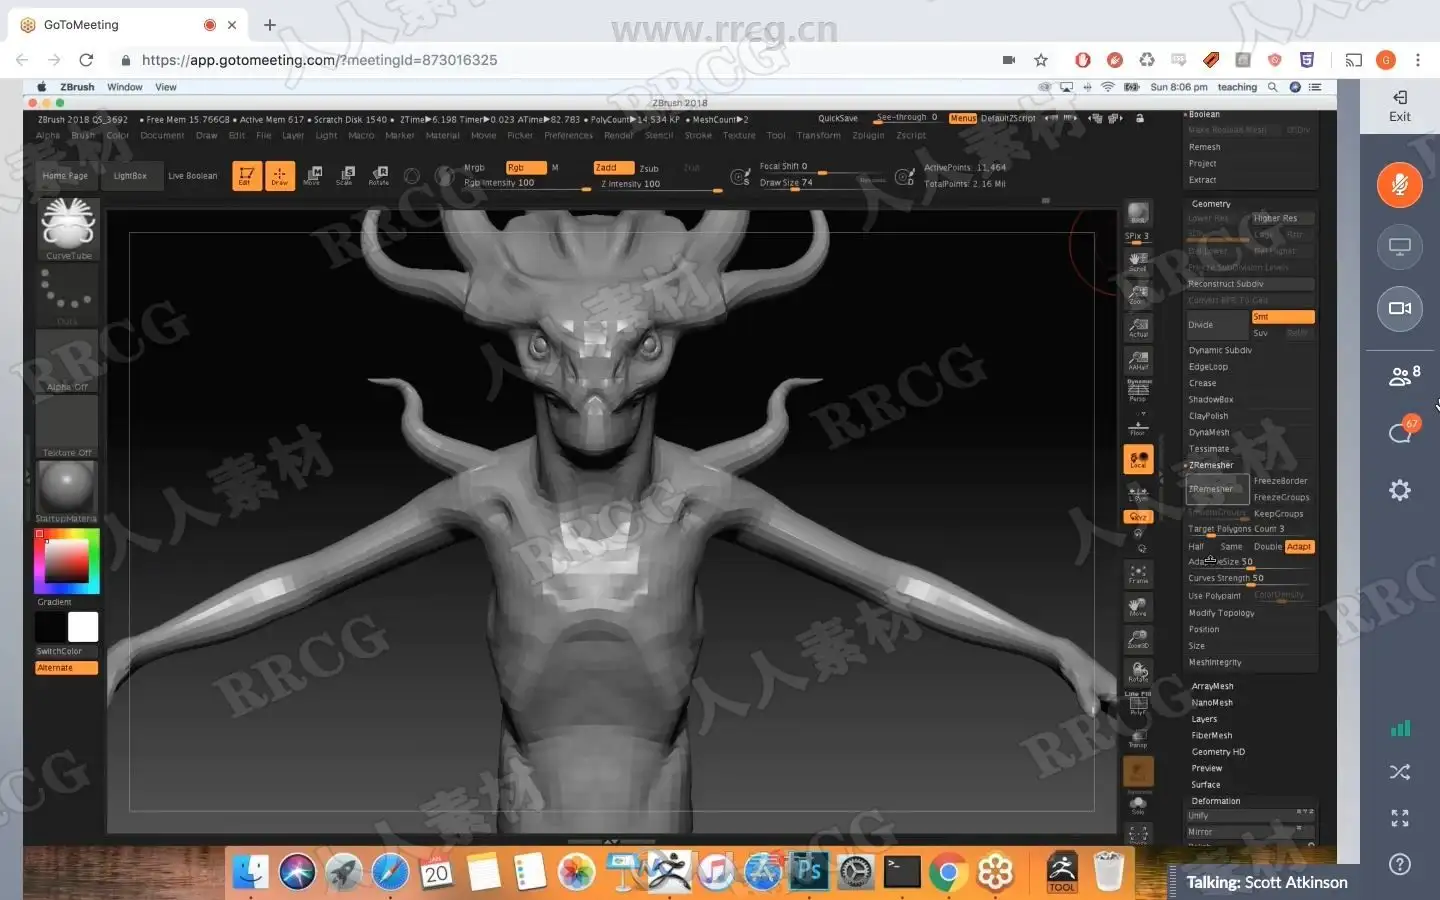
Task: Select the Rotate transform tool
Action: pos(379,175)
